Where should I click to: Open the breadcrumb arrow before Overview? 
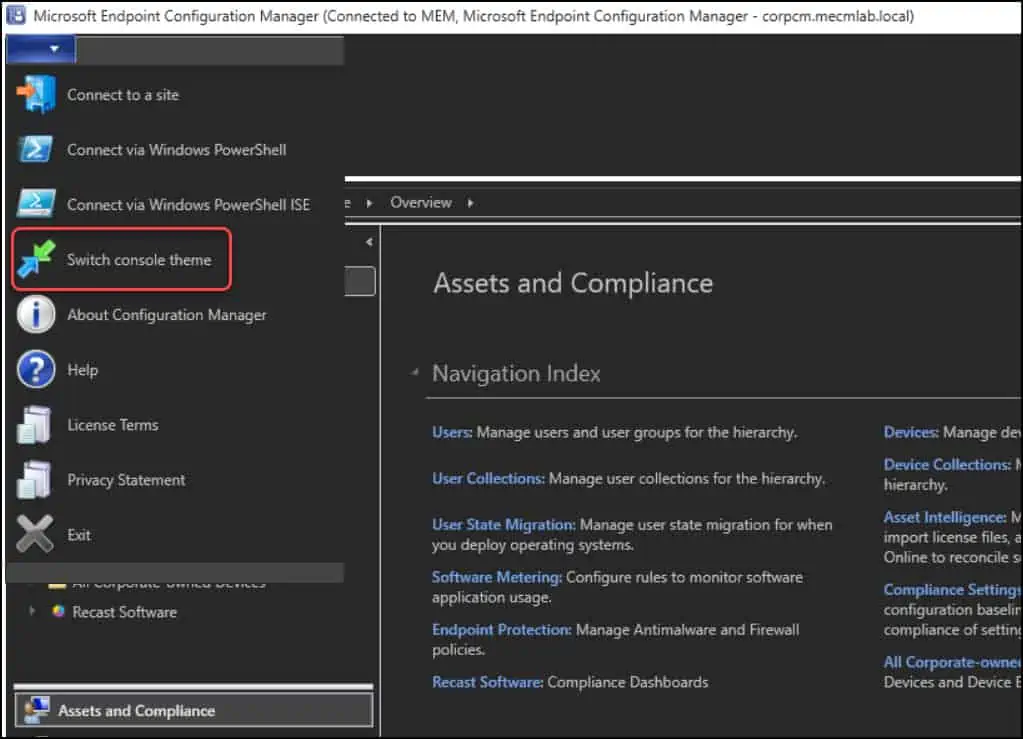pyautogui.click(x=369, y=203)
